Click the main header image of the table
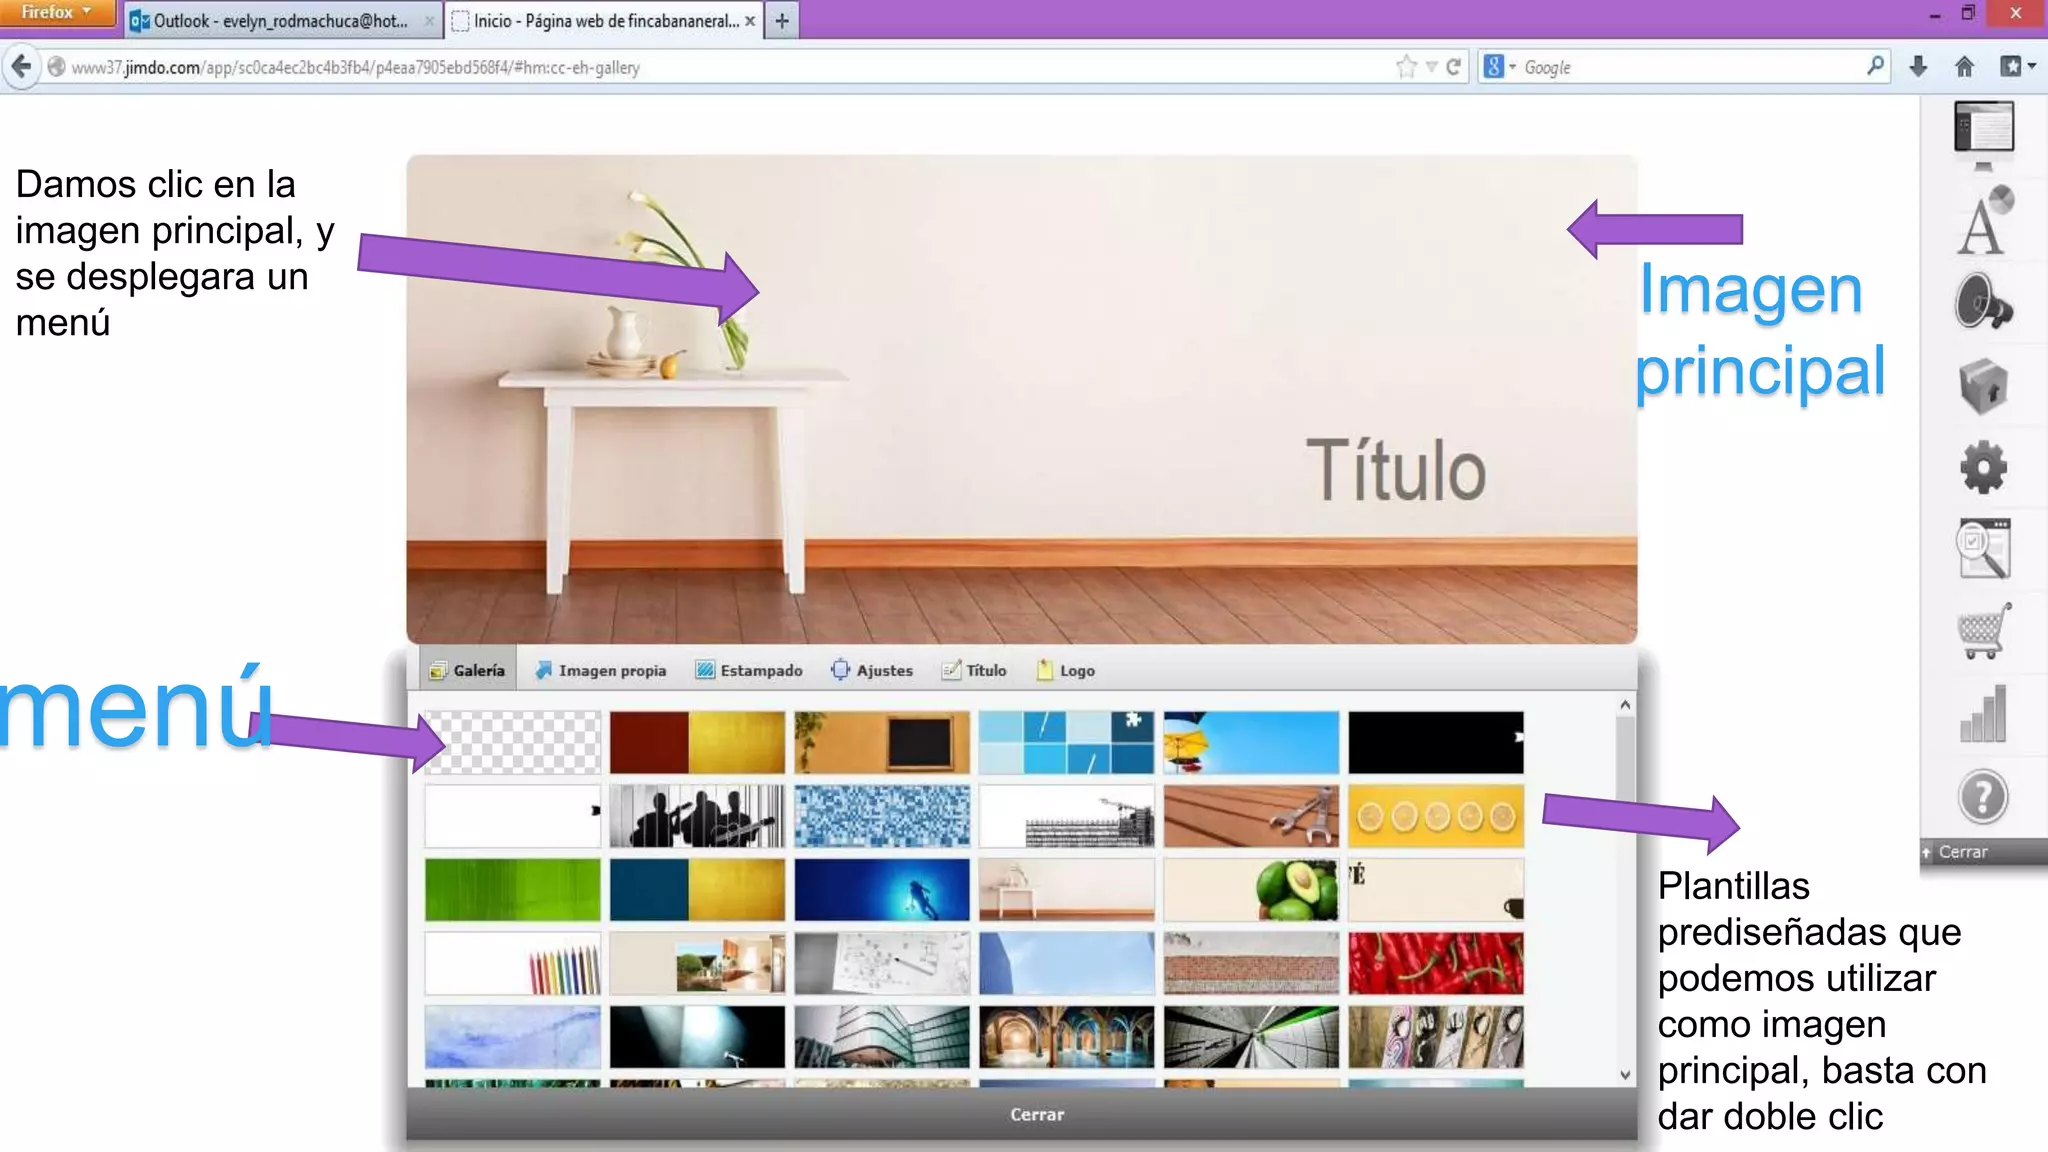 [1022, 398]
